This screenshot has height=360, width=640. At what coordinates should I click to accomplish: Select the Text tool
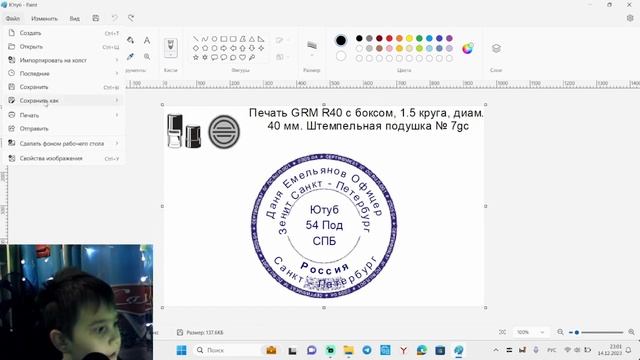click(147, 40)
